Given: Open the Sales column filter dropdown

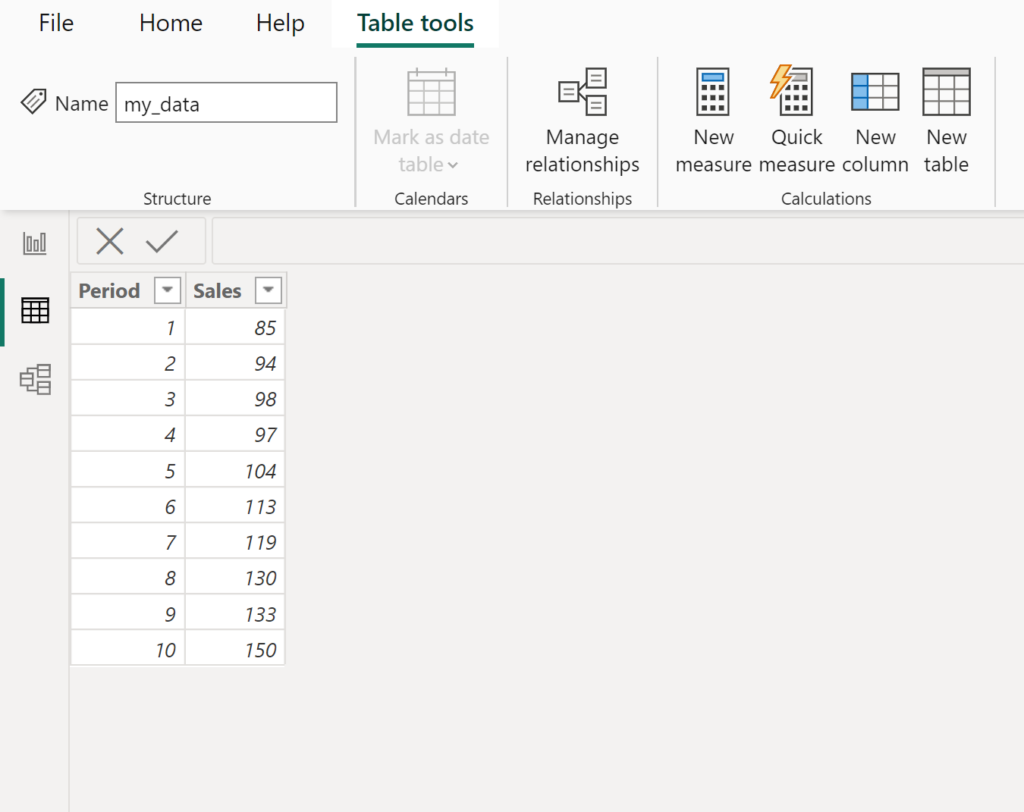Looking at the screenshot, I should [267, 290].
